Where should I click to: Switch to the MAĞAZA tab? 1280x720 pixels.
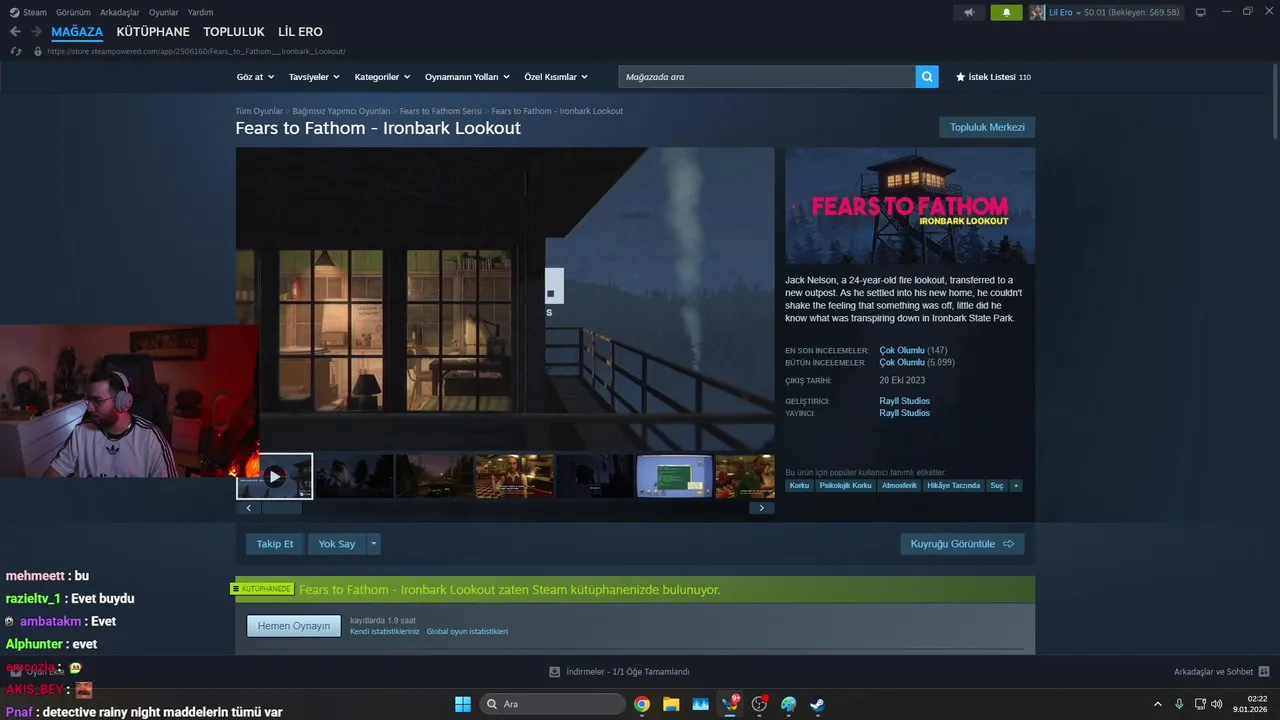pyautogui.click(x=77, y=32)
